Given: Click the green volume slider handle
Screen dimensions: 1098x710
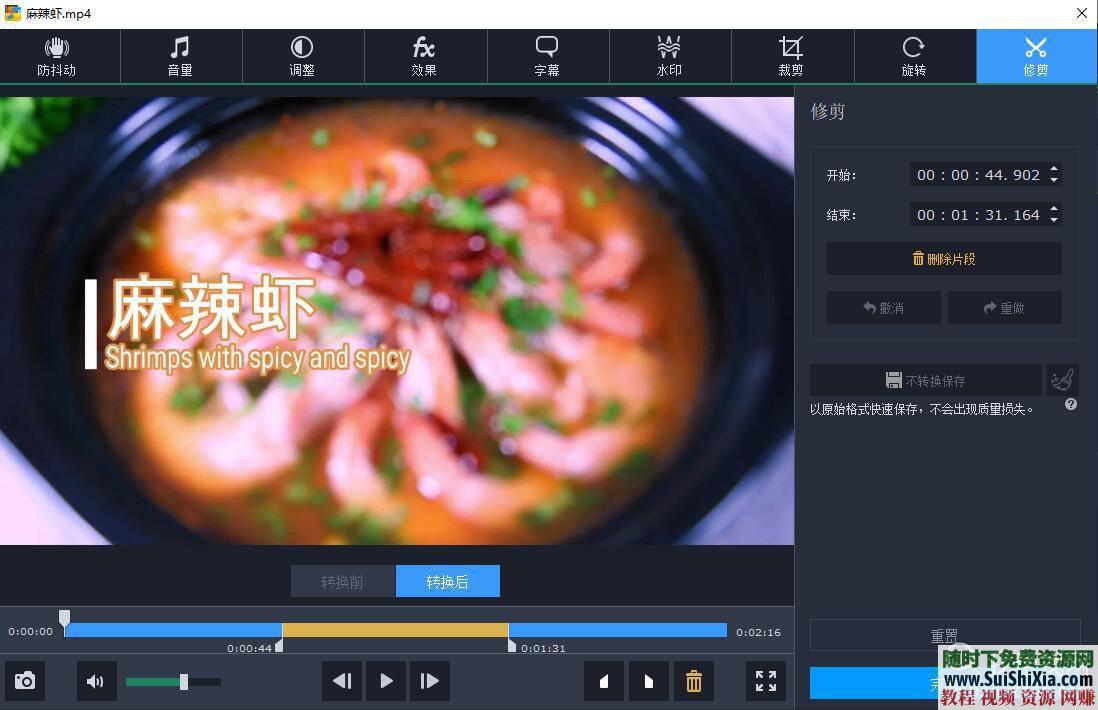Looking at the screenshot, I should click(183, 682).
